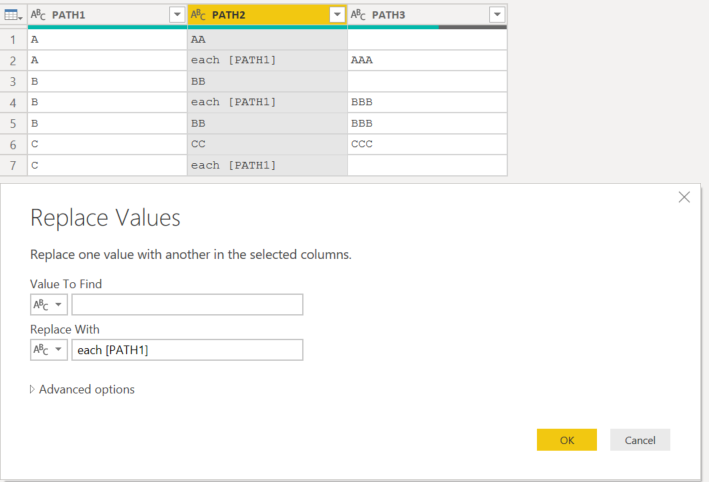Click the AAA cell in PATH3
The width and height of the screenshot is (709, 482).
click(427, 61)
